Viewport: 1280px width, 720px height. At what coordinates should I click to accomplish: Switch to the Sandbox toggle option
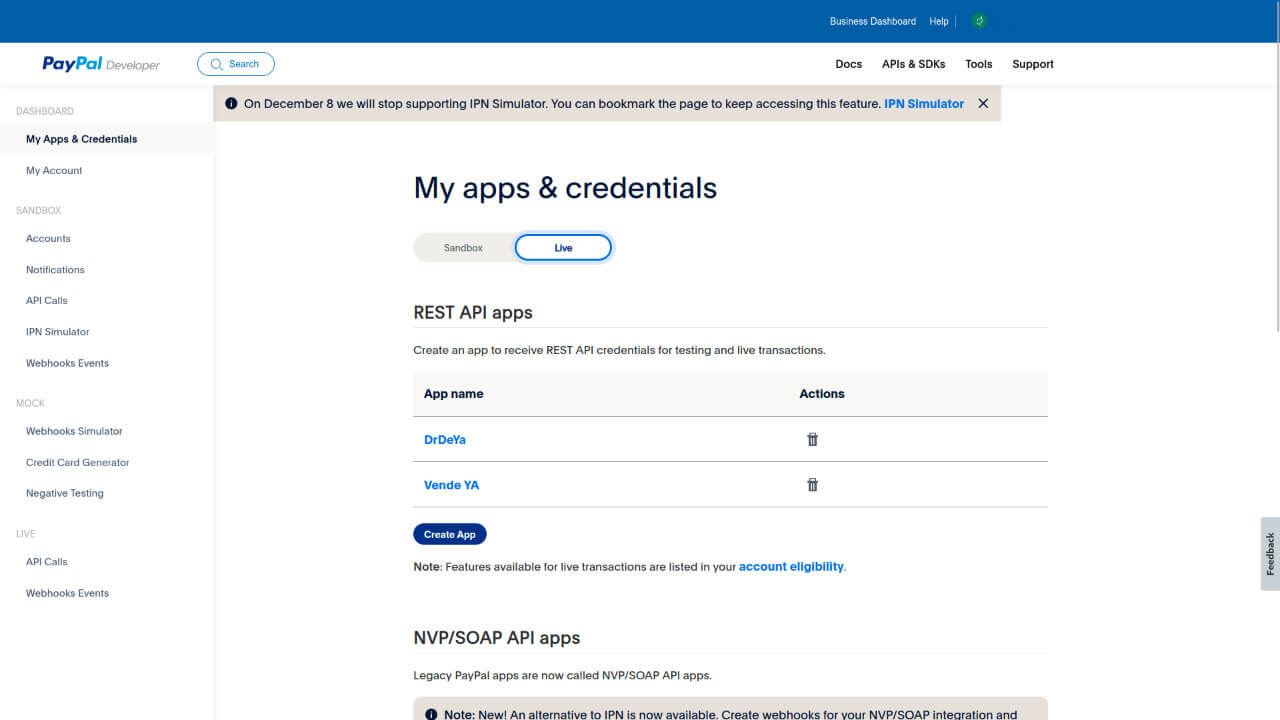coord(463,248)
